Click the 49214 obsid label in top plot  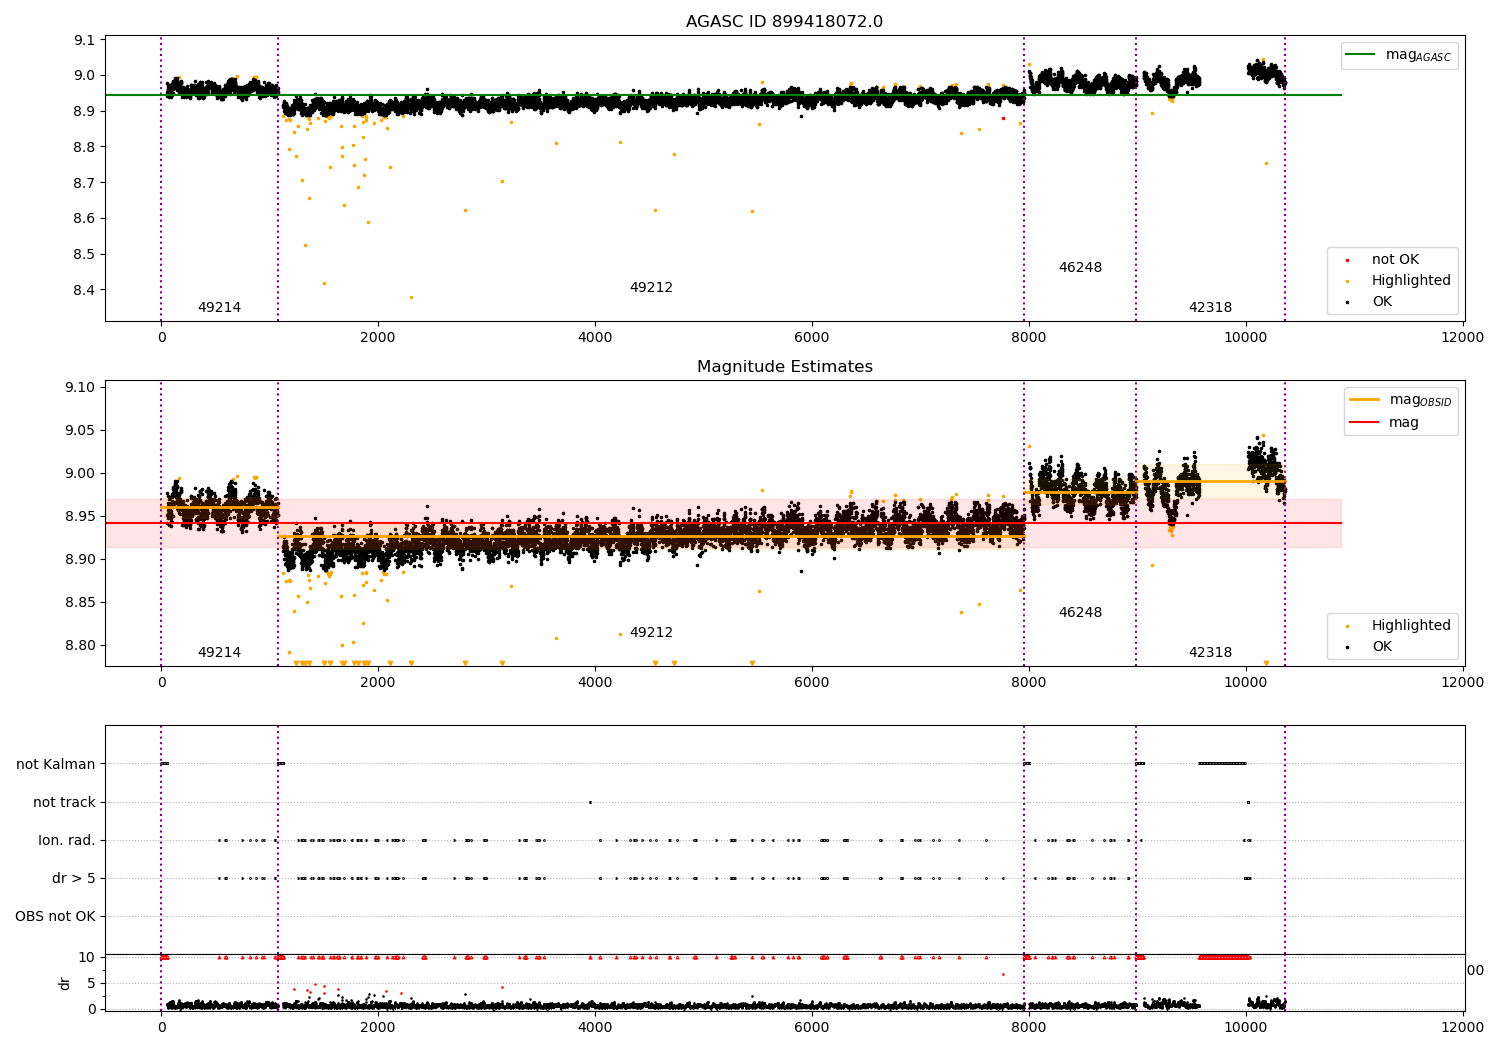pos(219,308)
